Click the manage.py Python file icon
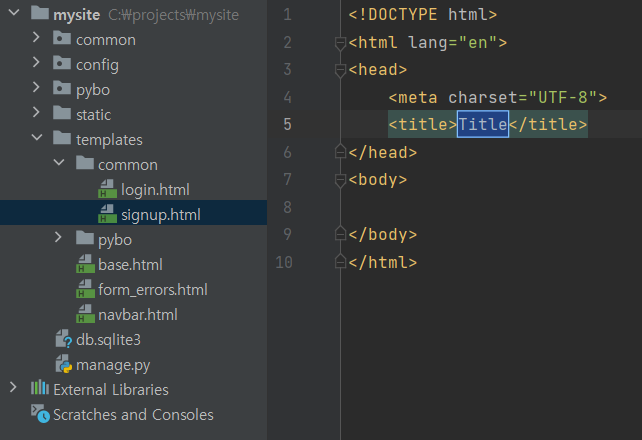This screenshot has height=440, width=642. (63, 364)
